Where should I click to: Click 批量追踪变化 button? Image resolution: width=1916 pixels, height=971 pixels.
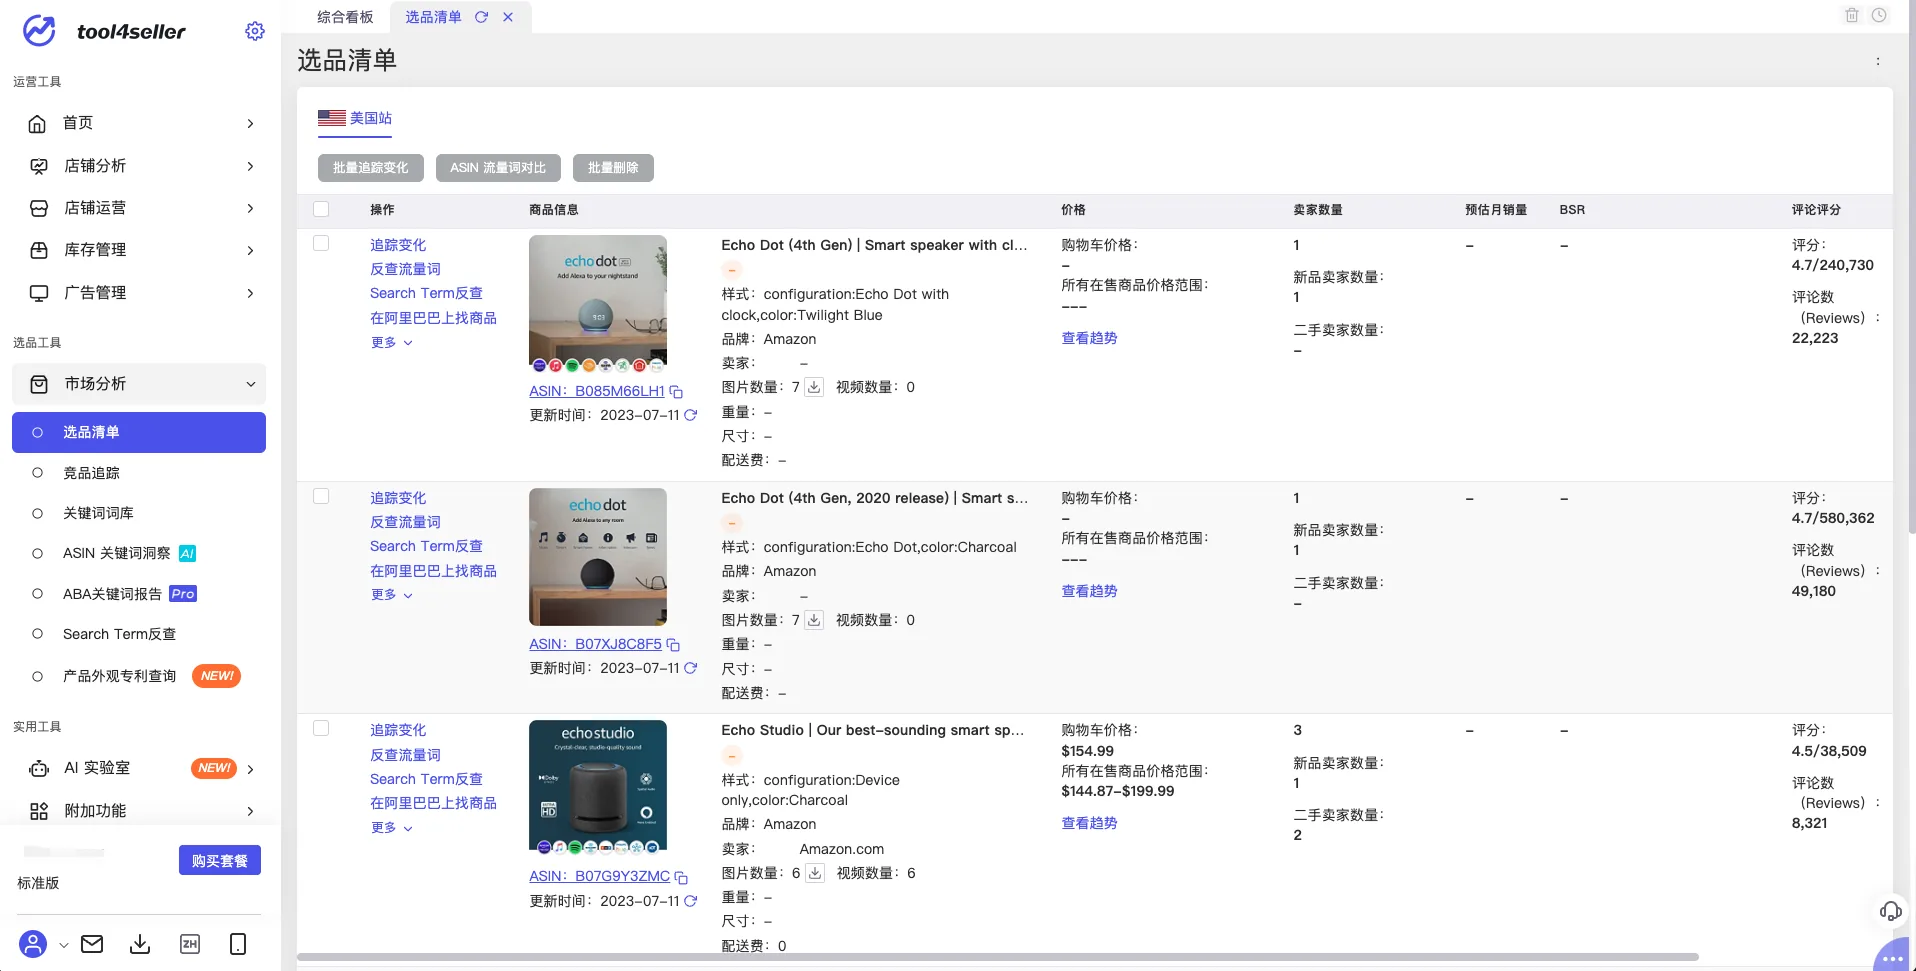click(x=371, y=168)
